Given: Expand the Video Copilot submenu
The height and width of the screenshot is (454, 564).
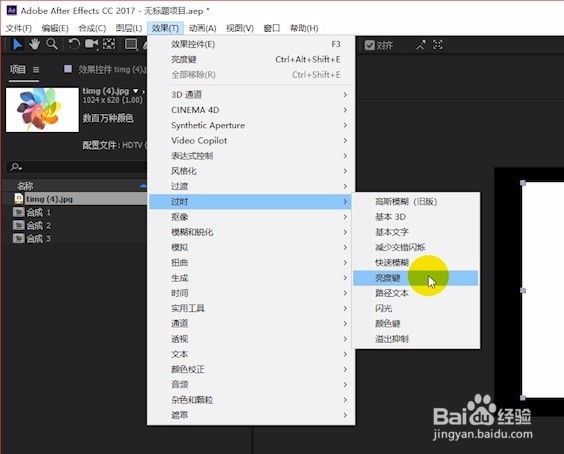Looking at the screenshot, I should [x=252, y=141].
